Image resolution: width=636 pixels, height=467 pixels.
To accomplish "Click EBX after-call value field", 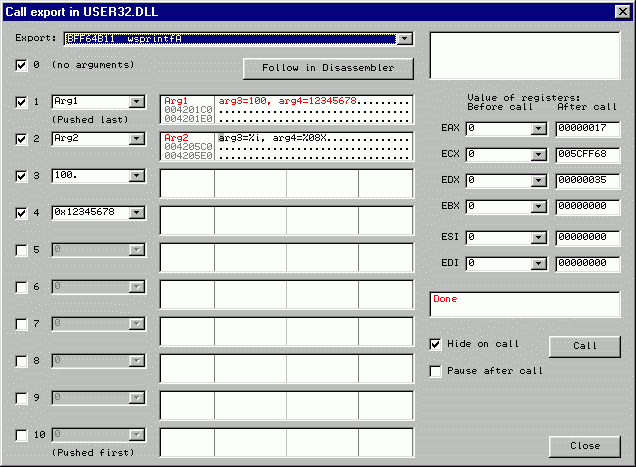I will pos(588,207).
